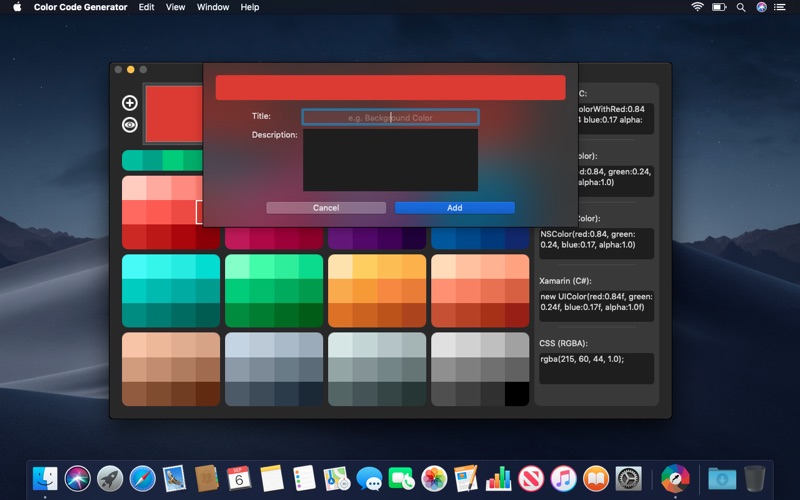Open Calendar from the dock
This screenshot has width=800, height=500.
[239, 479]
